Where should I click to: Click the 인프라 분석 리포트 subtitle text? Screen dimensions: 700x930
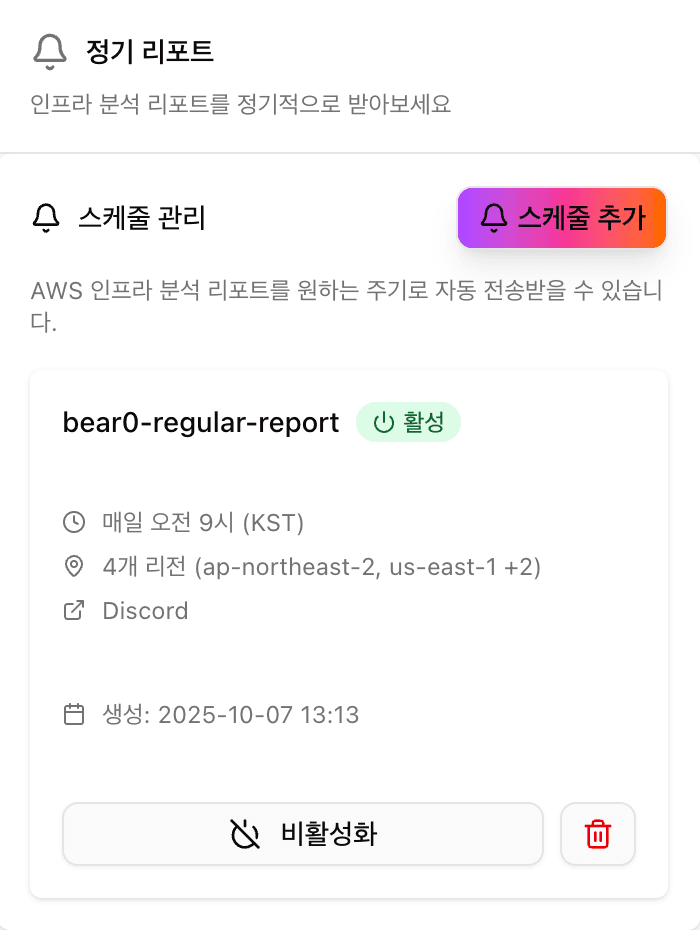pos(240,104)
